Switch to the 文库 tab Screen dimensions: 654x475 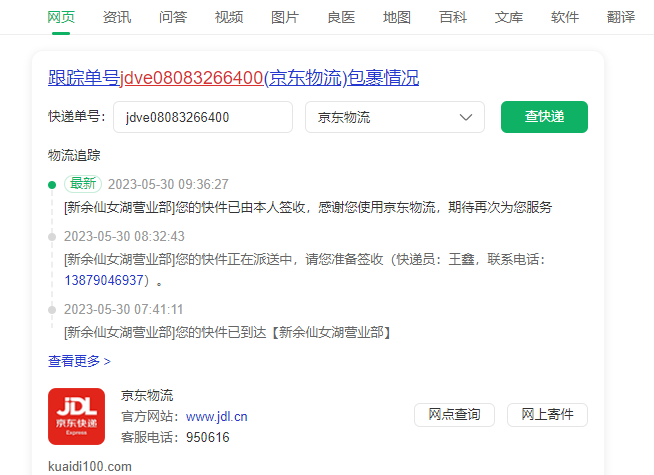coord(508,17)
